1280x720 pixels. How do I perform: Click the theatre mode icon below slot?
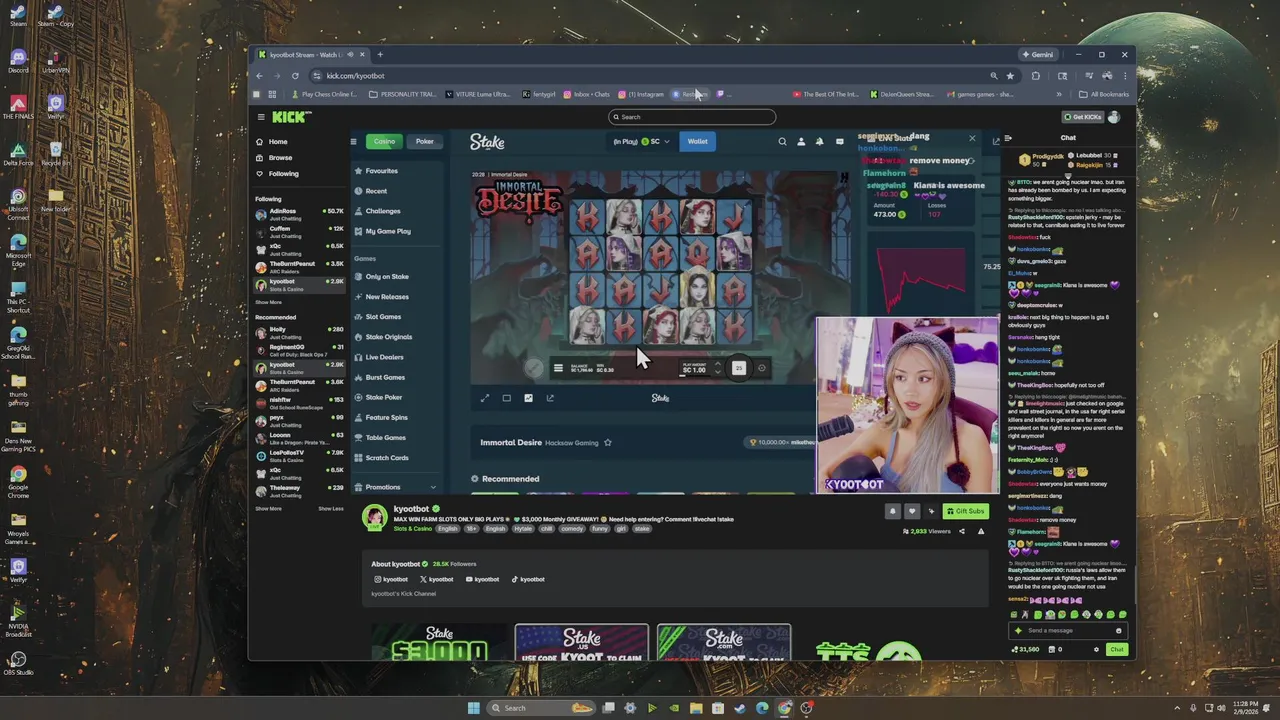[507, 398]
